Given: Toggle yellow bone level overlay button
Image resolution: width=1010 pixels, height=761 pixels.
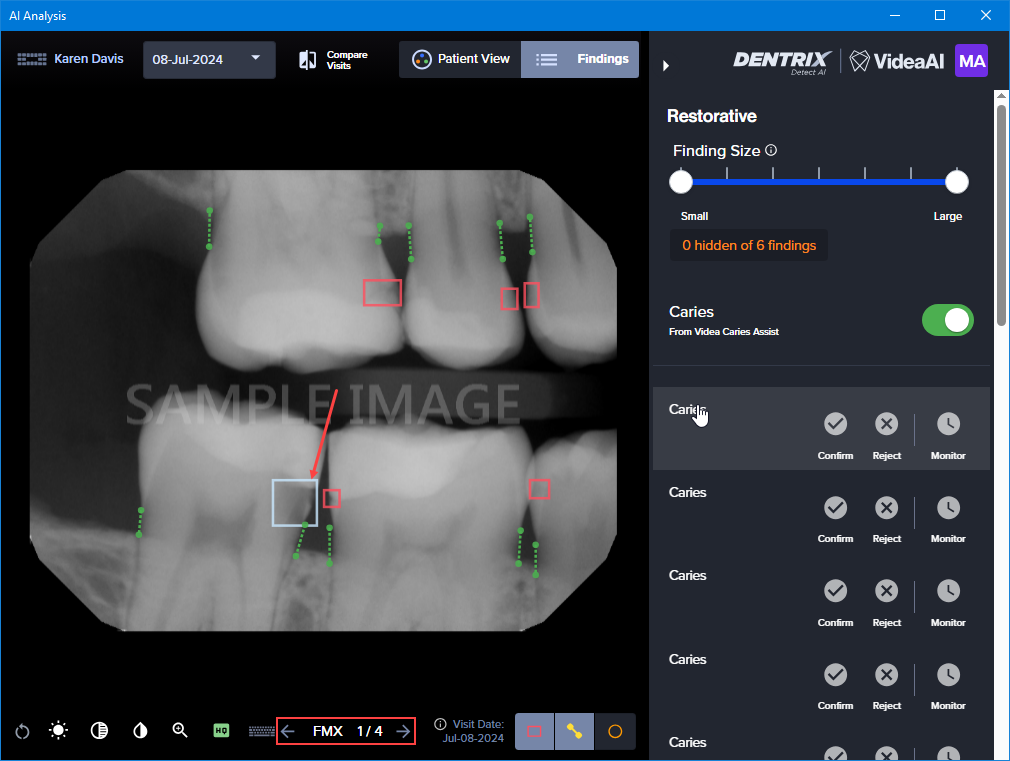Looking at the screenshot, I should [x=574, y=731].
